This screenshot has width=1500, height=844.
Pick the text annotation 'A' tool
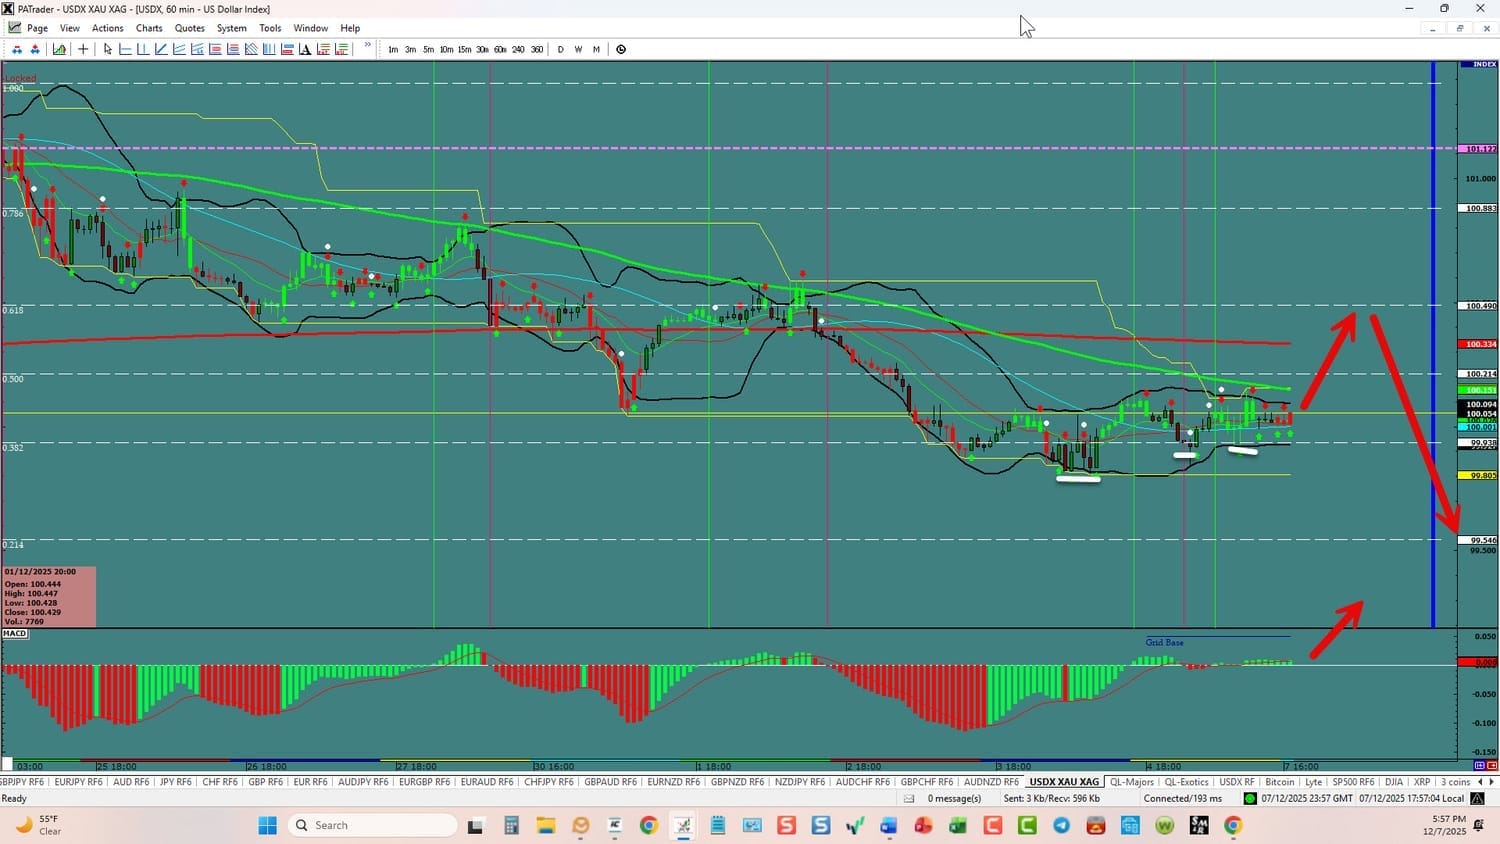[x=305, y=49]
